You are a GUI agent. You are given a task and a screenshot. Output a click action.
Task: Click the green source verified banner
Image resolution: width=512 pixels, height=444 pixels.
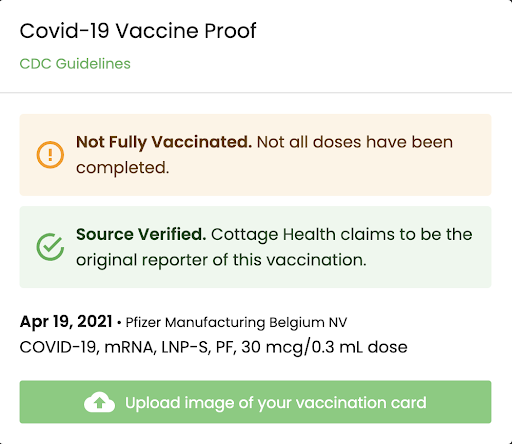pos(255,247)
